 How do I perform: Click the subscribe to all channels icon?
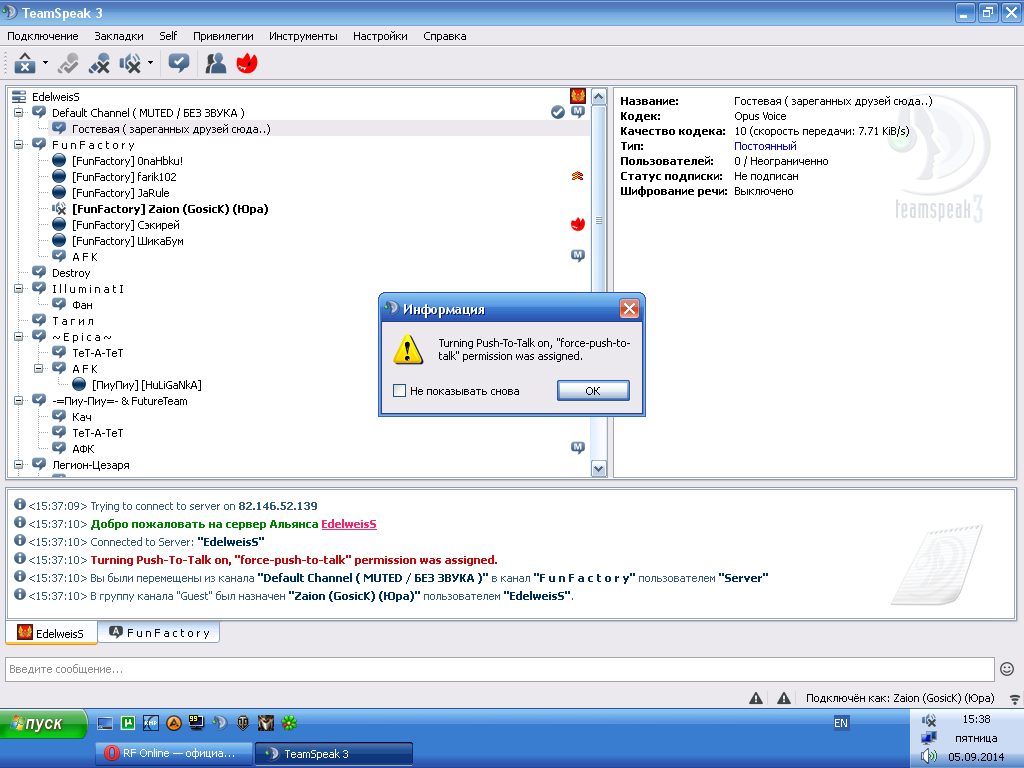(179, 63)
